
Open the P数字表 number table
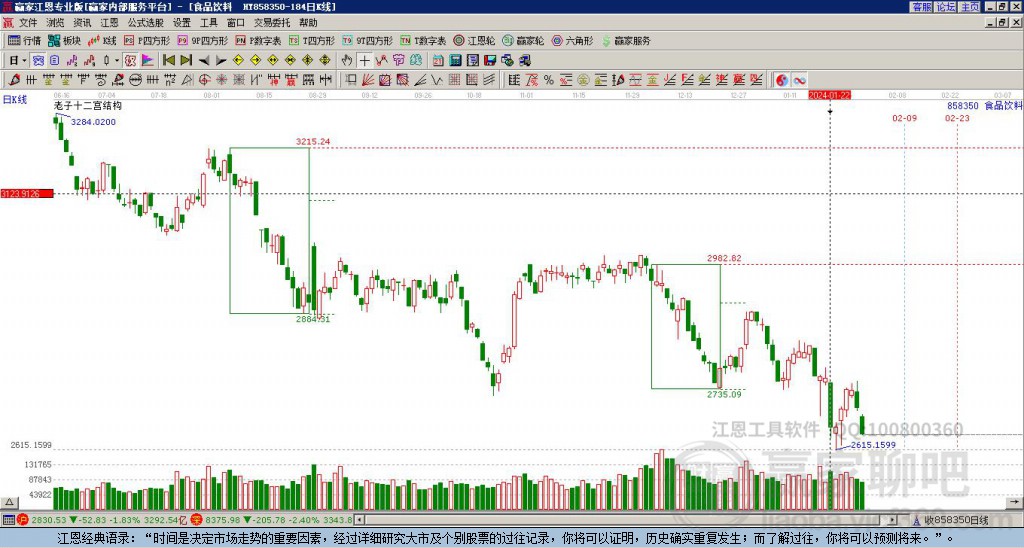pyautogui.click(x=259, y=40)
